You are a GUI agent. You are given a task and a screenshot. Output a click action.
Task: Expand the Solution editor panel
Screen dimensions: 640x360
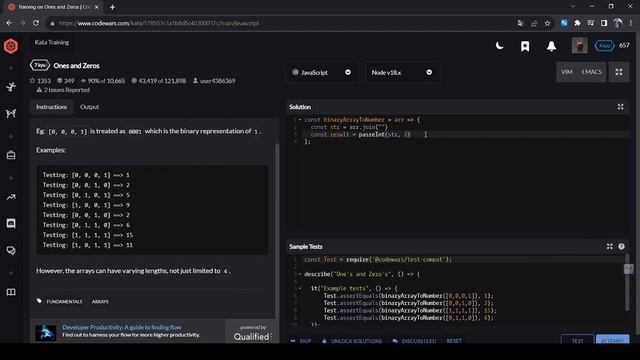click(620, 107)
